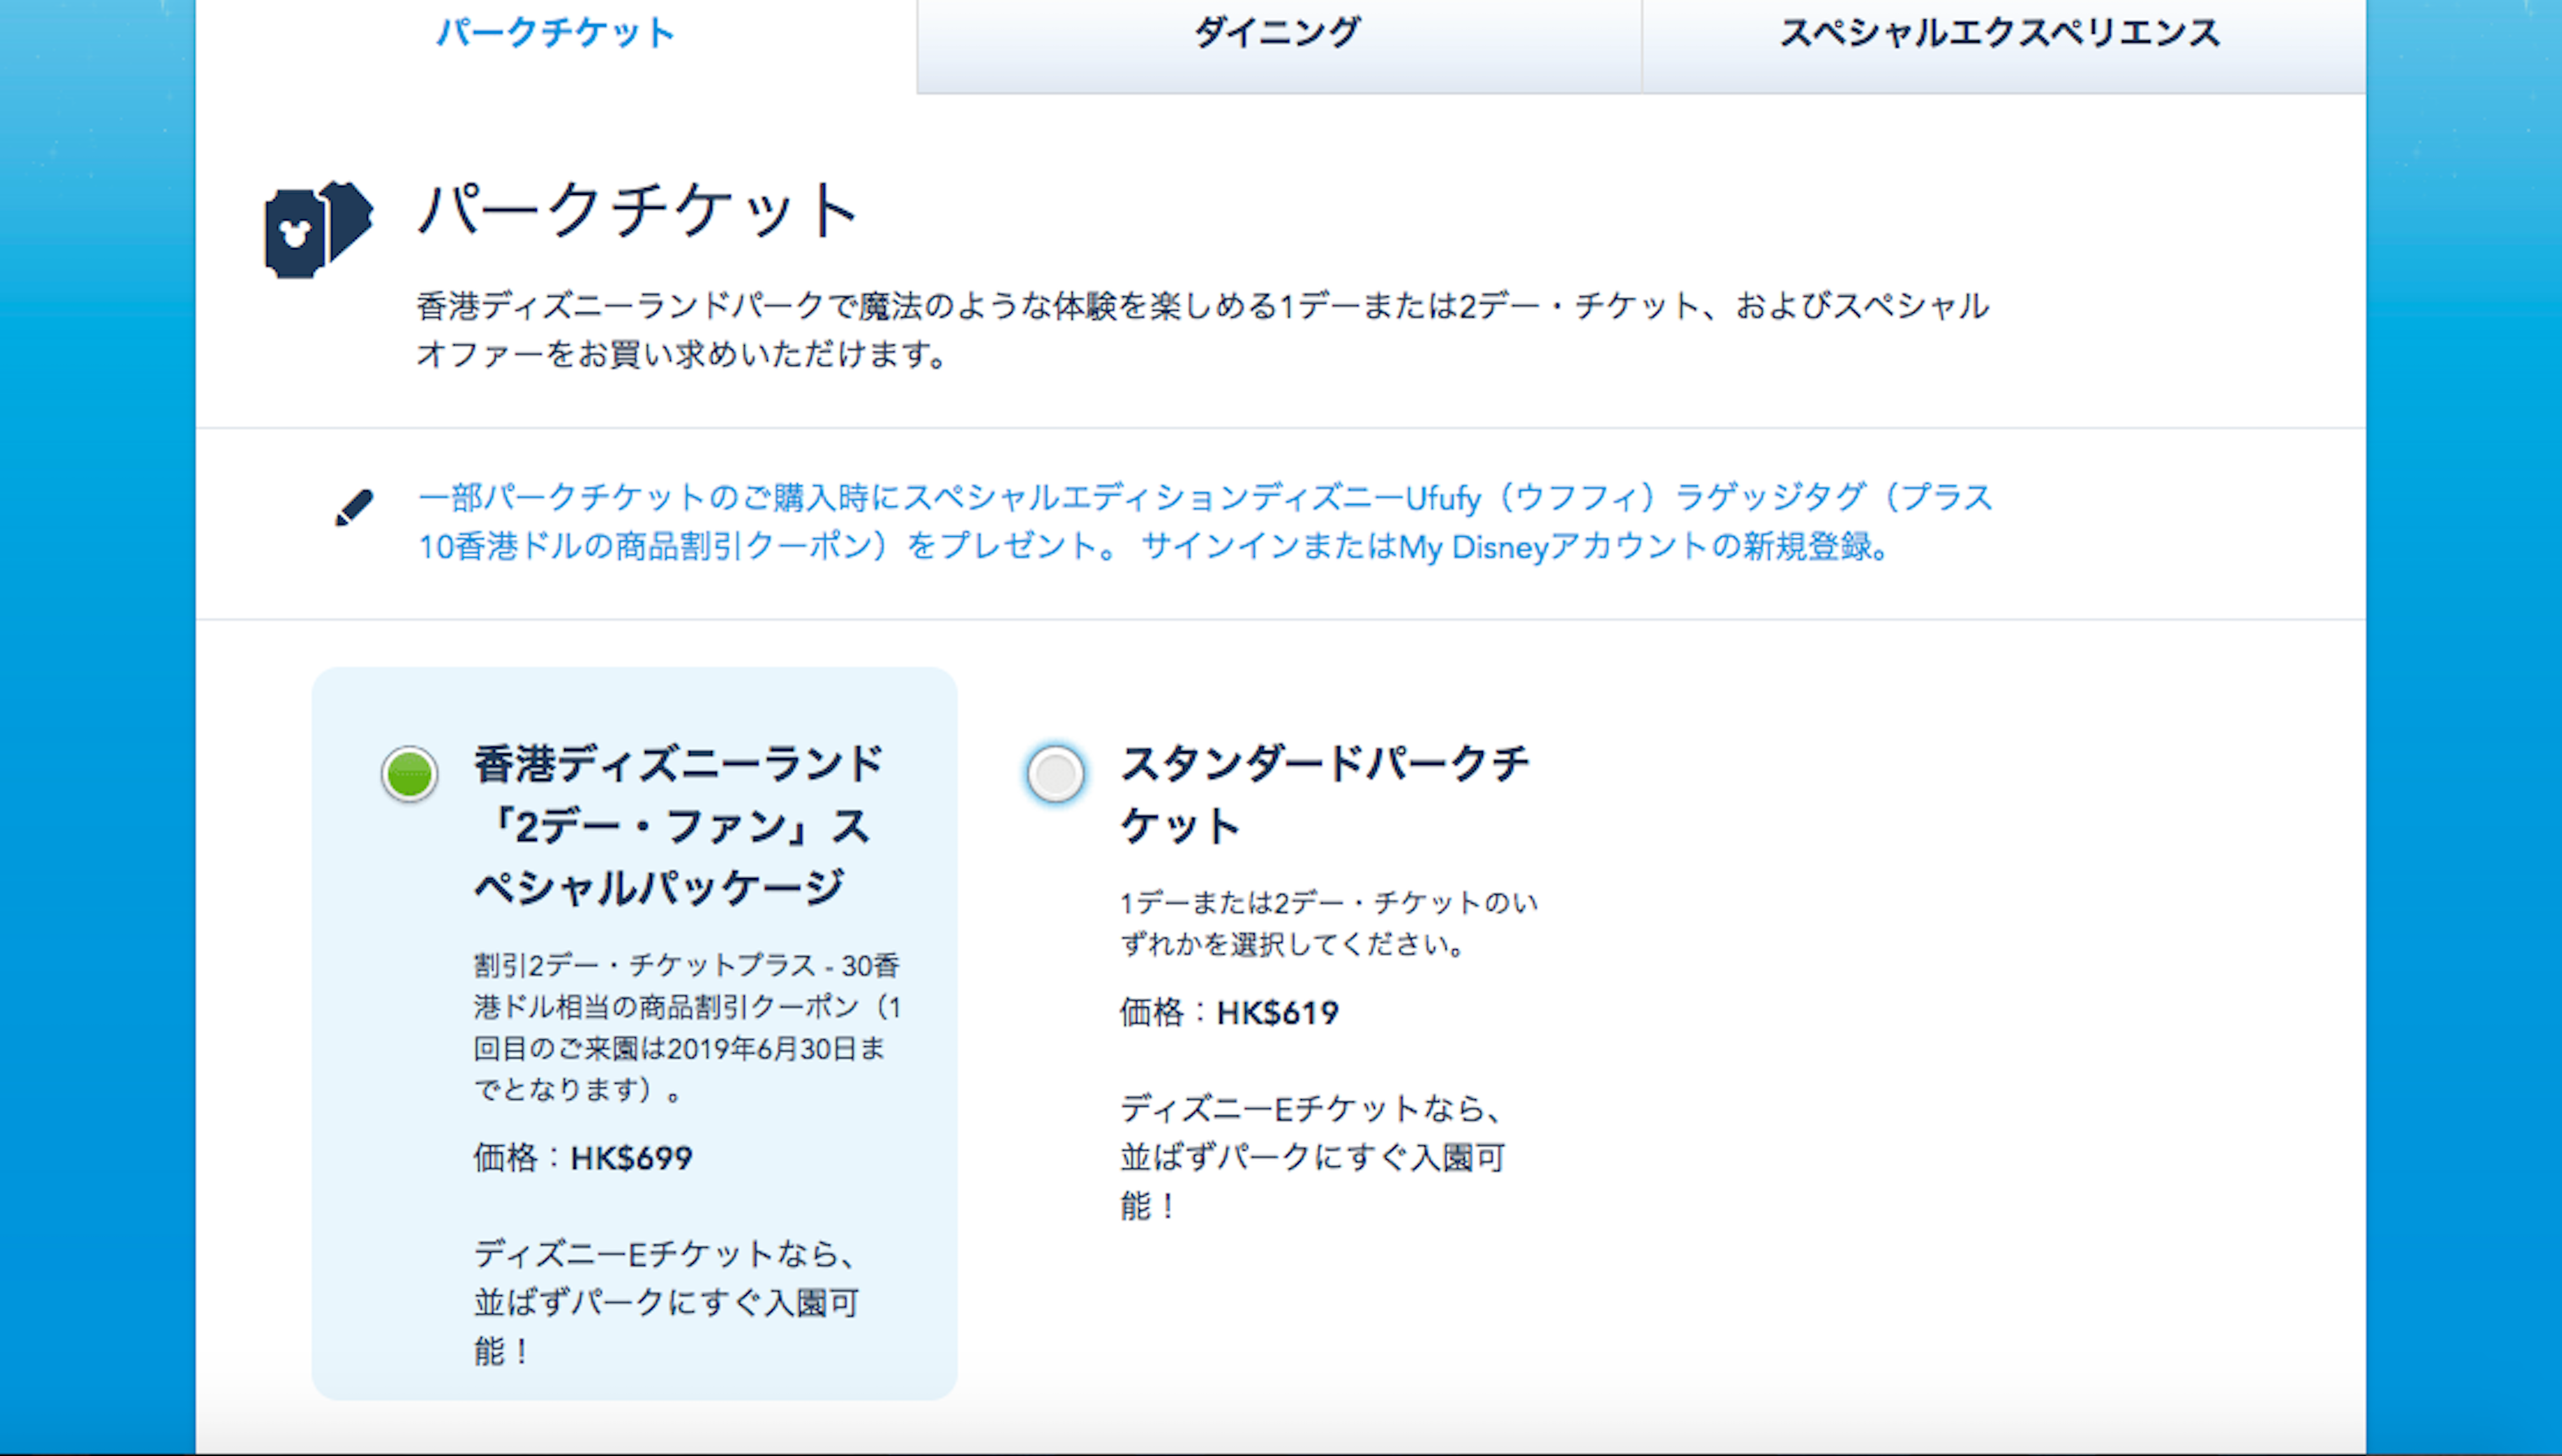Click the 割引2デー・チケットプラス description text
Viewport: 2562px width, 1456px height.
pos(688,1027)
